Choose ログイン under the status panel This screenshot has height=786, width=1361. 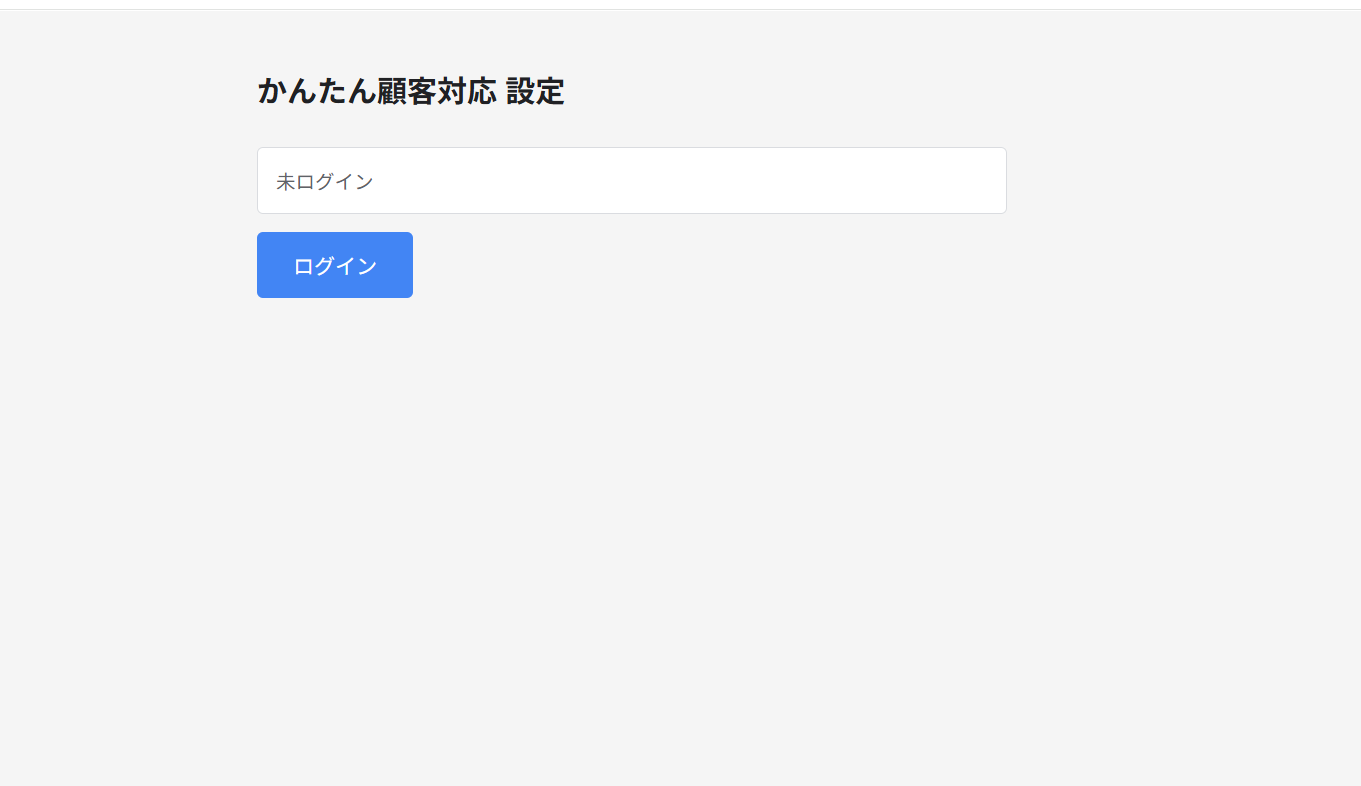point(334,265)
